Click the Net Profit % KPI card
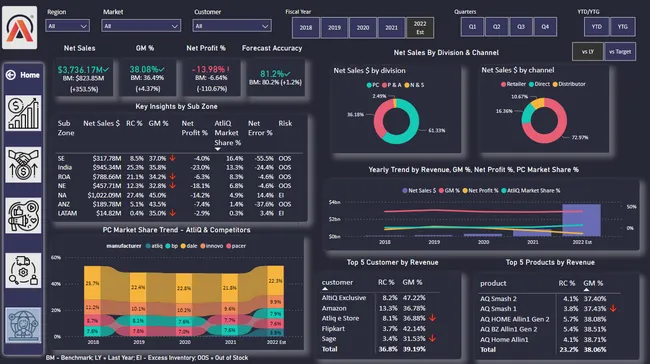This screenshot has width=650, height=364. pos(211,78)
